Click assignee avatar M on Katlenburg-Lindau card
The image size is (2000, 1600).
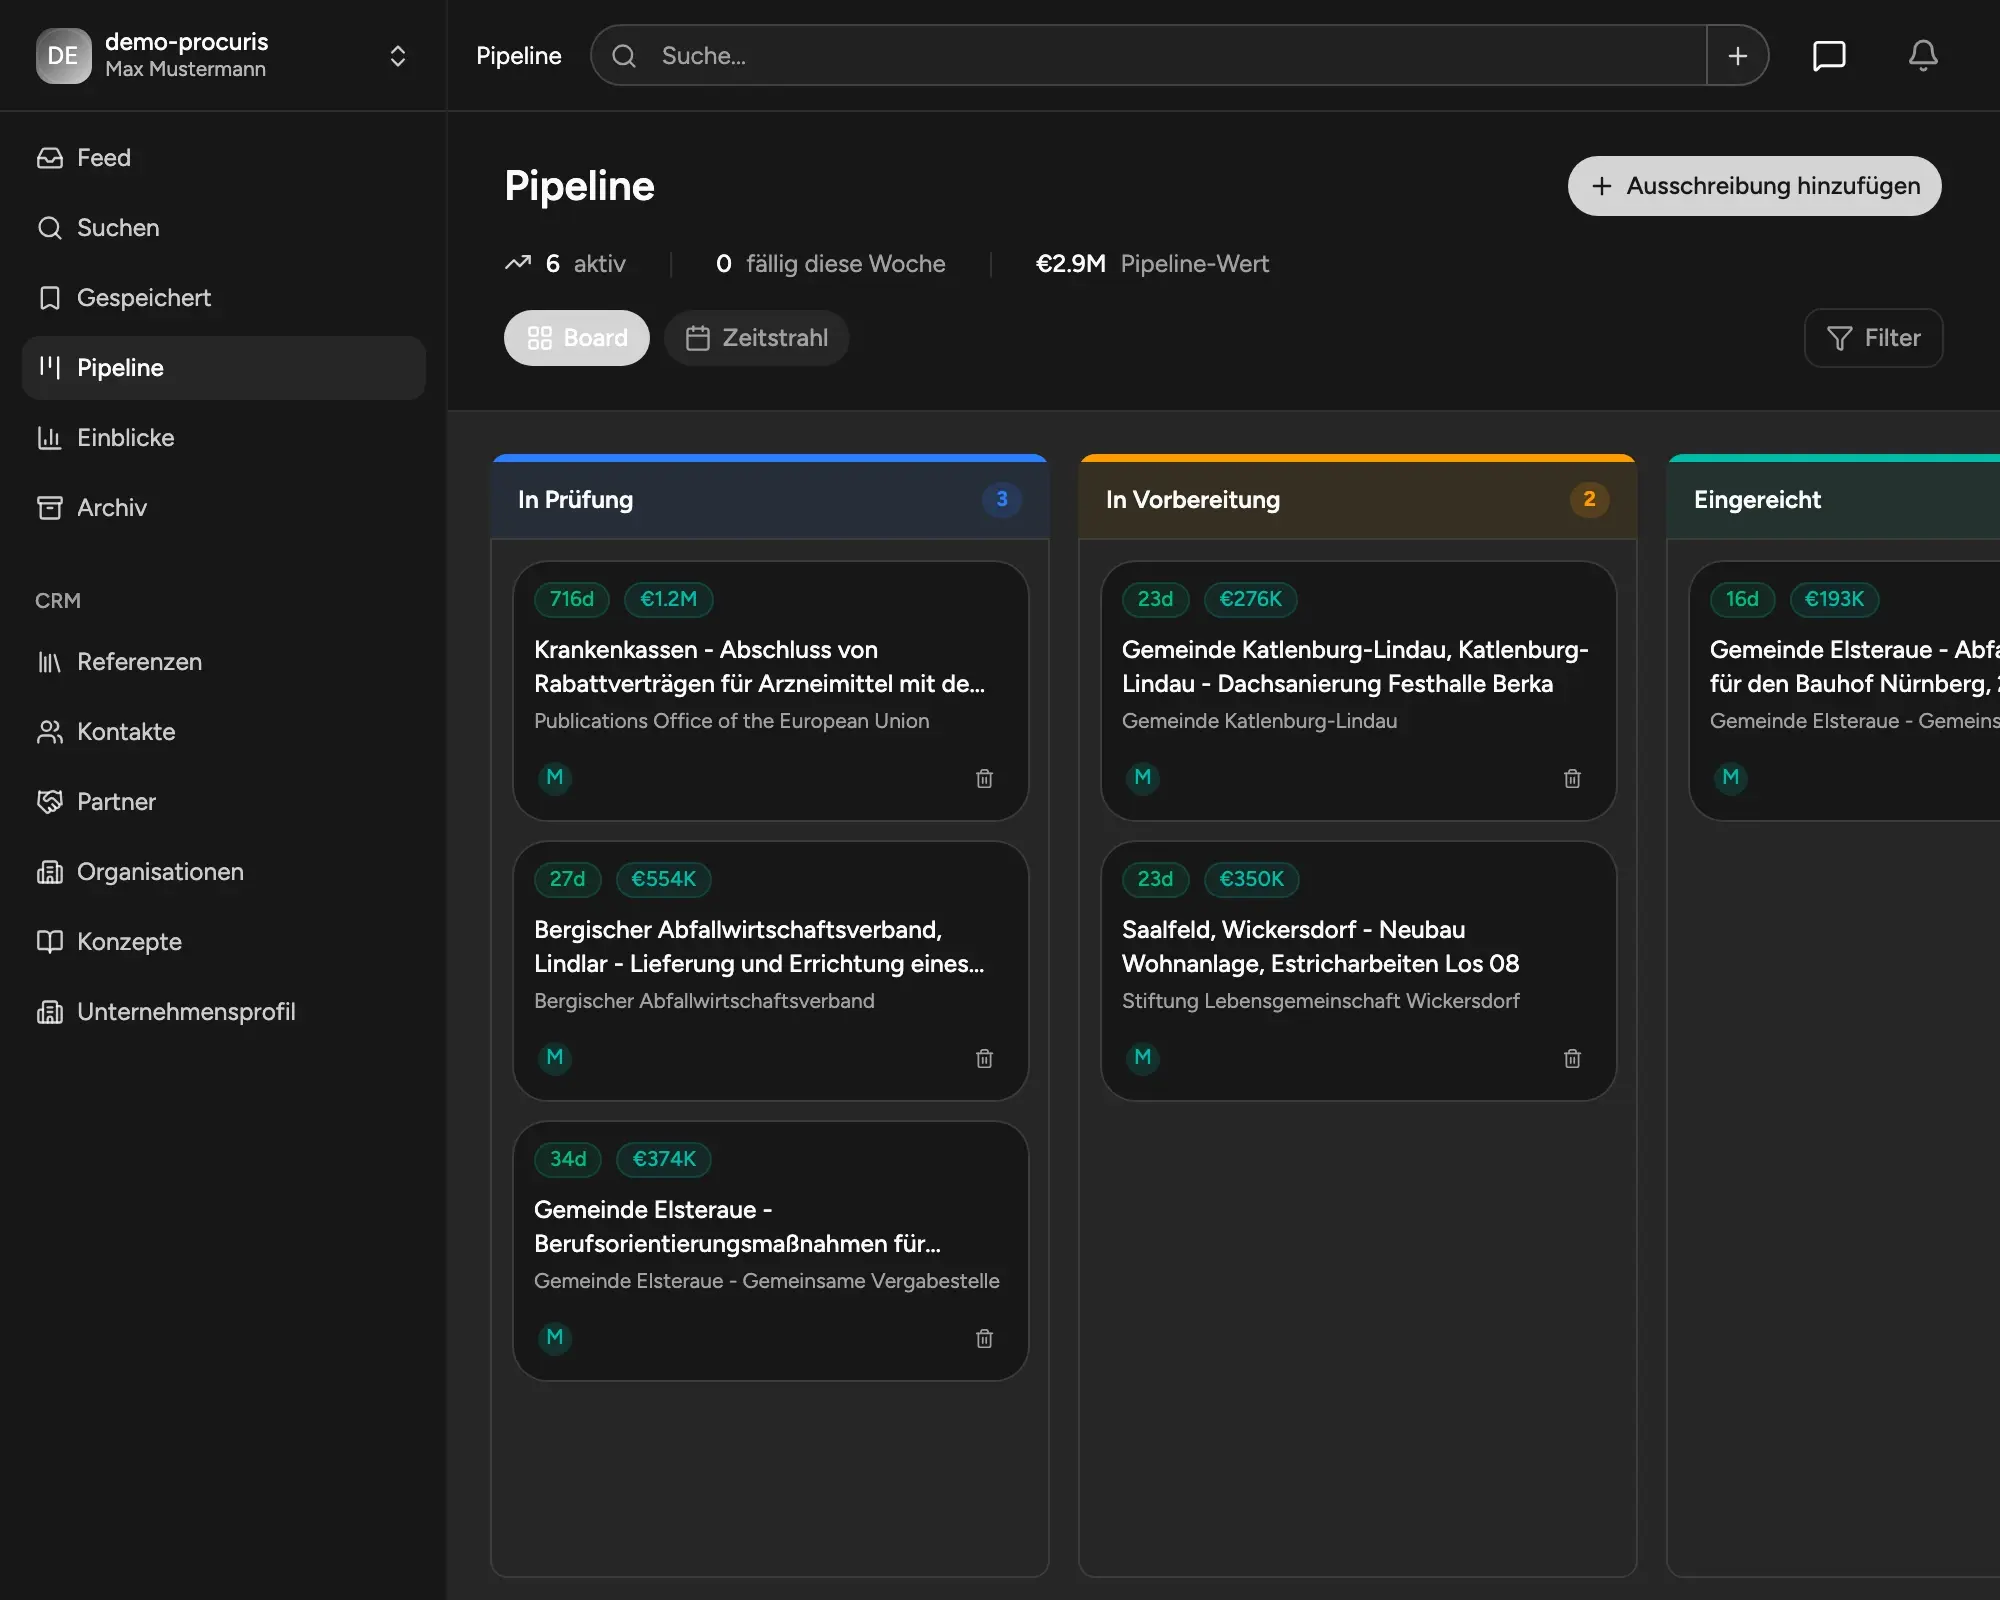pos(1143,778)
